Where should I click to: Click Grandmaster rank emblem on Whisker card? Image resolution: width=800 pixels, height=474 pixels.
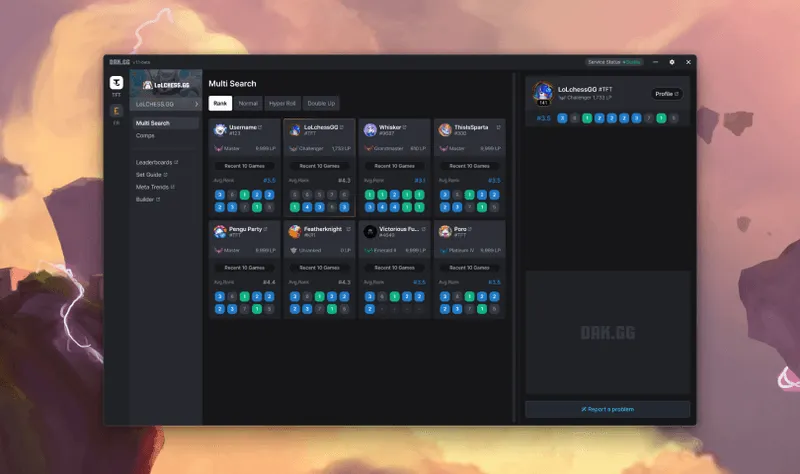click(x=368, y=148)
